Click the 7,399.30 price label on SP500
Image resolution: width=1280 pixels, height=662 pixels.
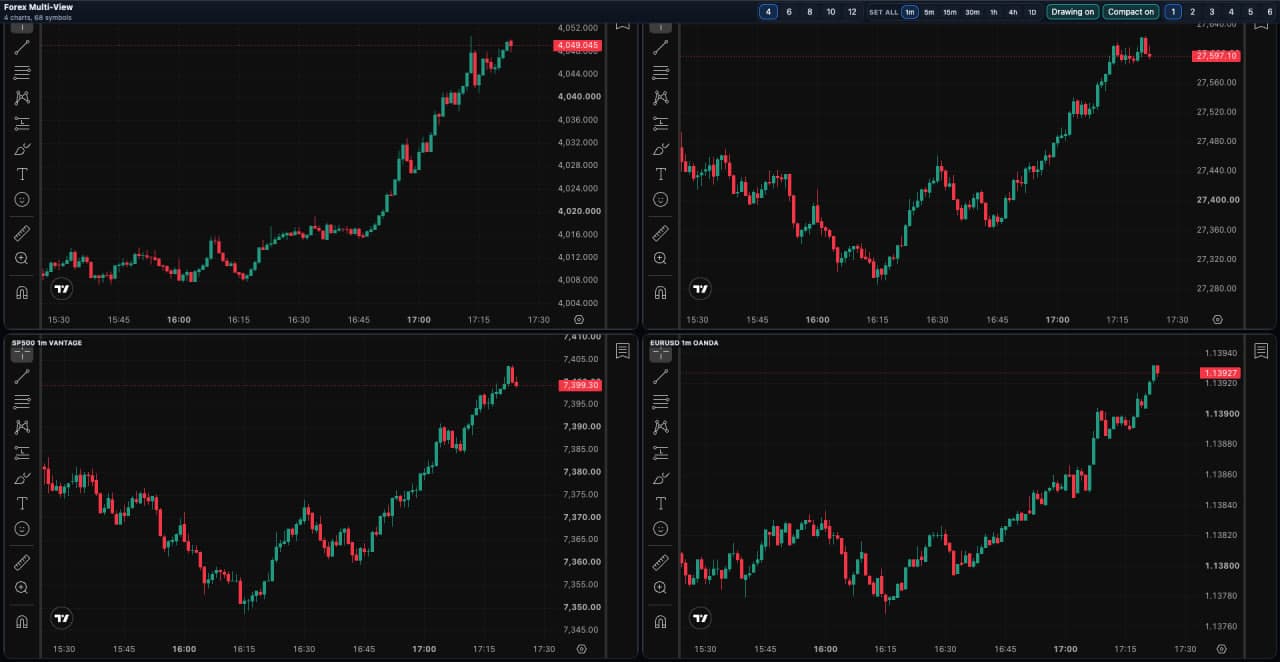coord(580,385)
